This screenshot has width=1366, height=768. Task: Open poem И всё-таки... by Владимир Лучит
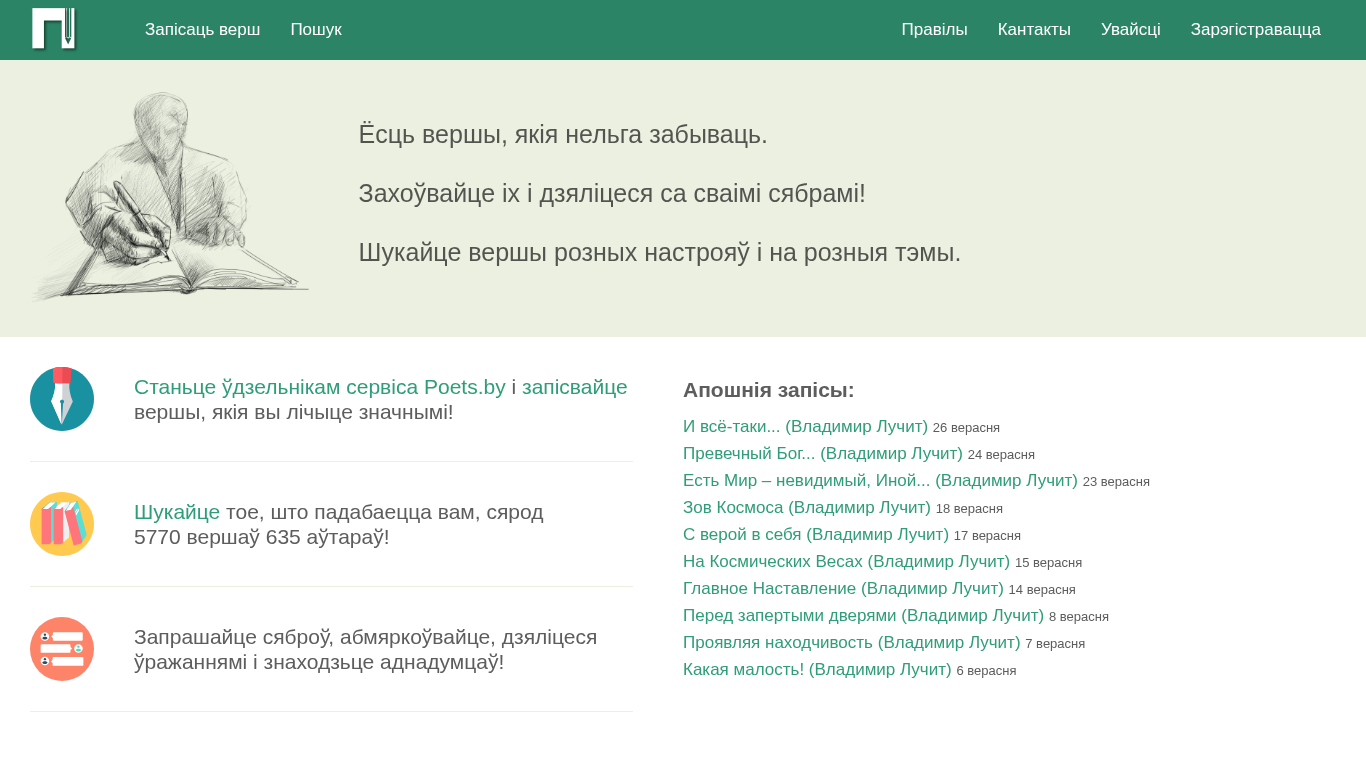pyautogui.click(x=805, y=427)
